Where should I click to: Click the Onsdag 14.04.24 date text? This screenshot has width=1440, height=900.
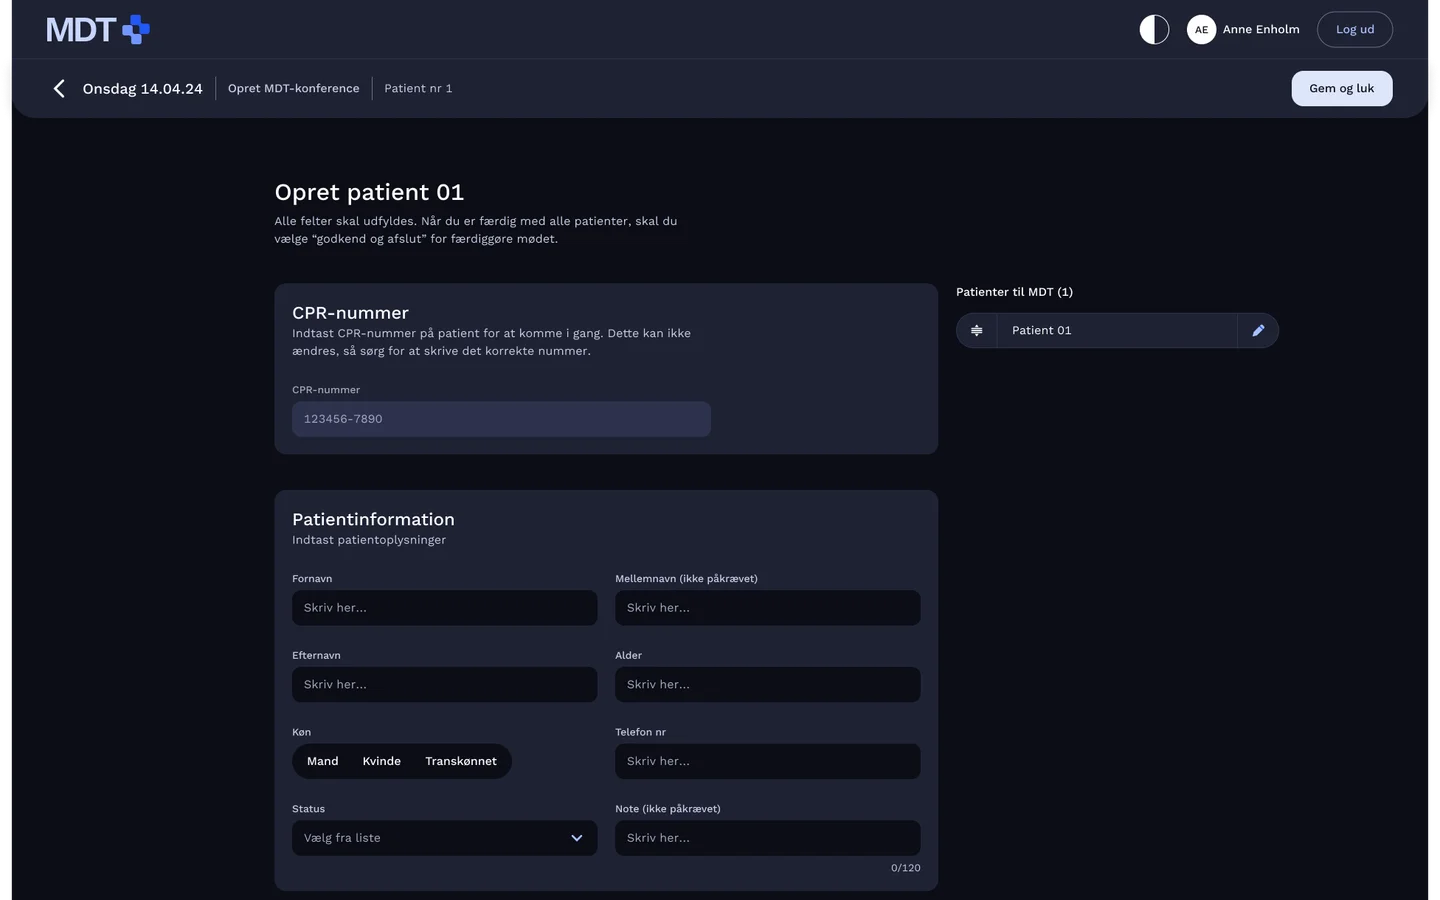143,89
